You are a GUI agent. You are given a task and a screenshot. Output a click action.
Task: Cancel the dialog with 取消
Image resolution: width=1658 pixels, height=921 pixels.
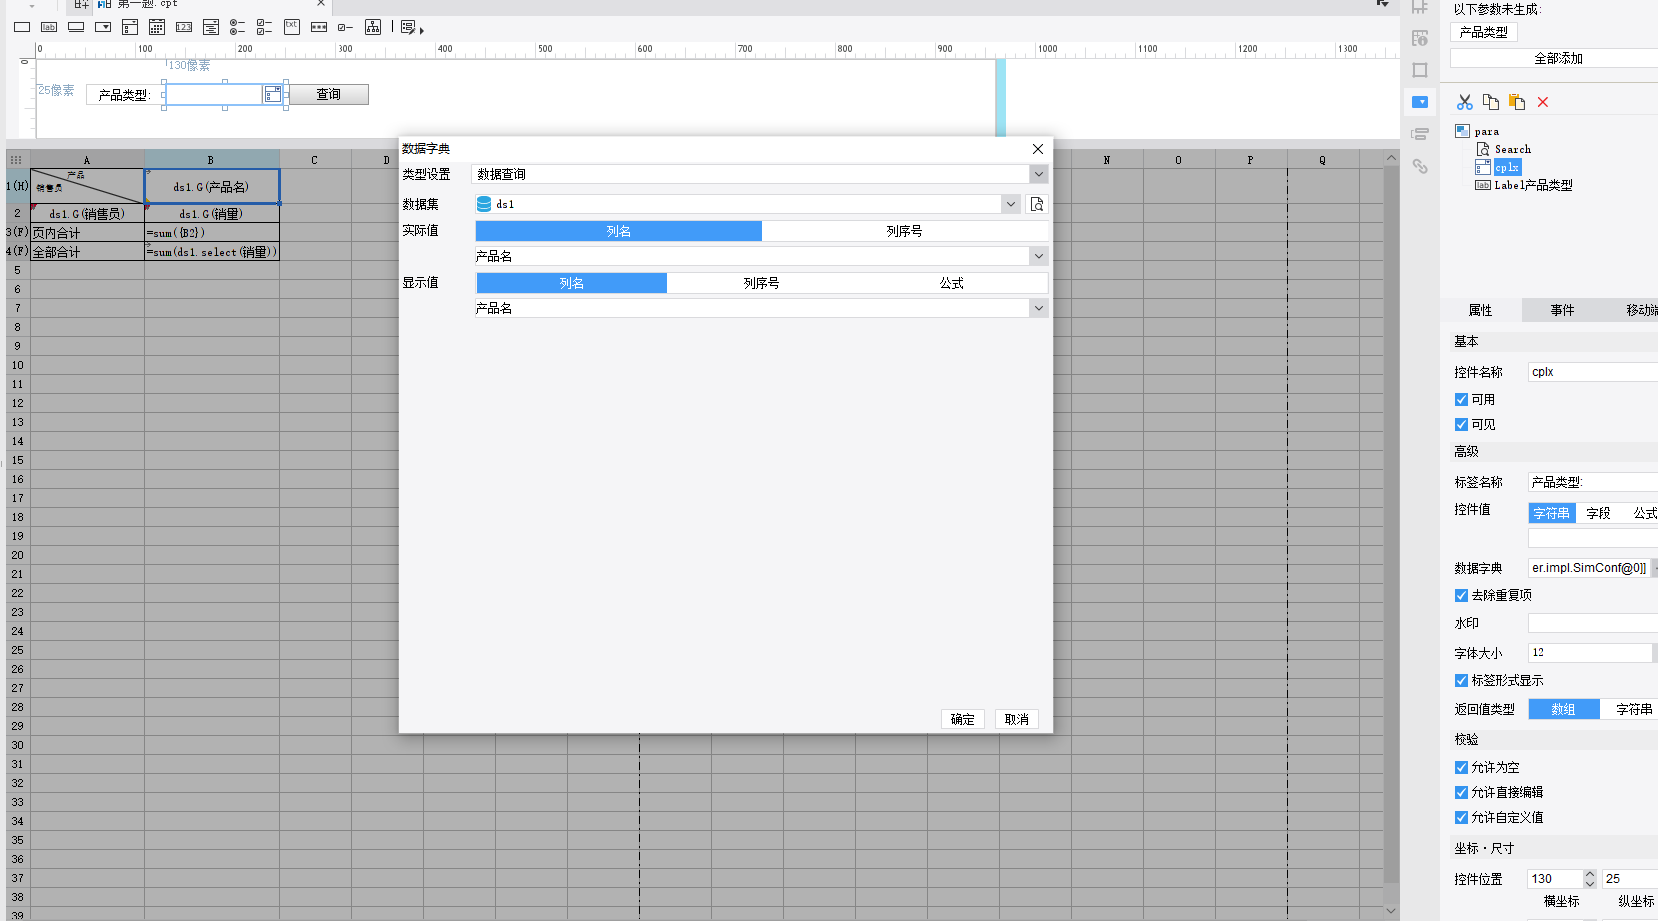(x=1017, y=719)
